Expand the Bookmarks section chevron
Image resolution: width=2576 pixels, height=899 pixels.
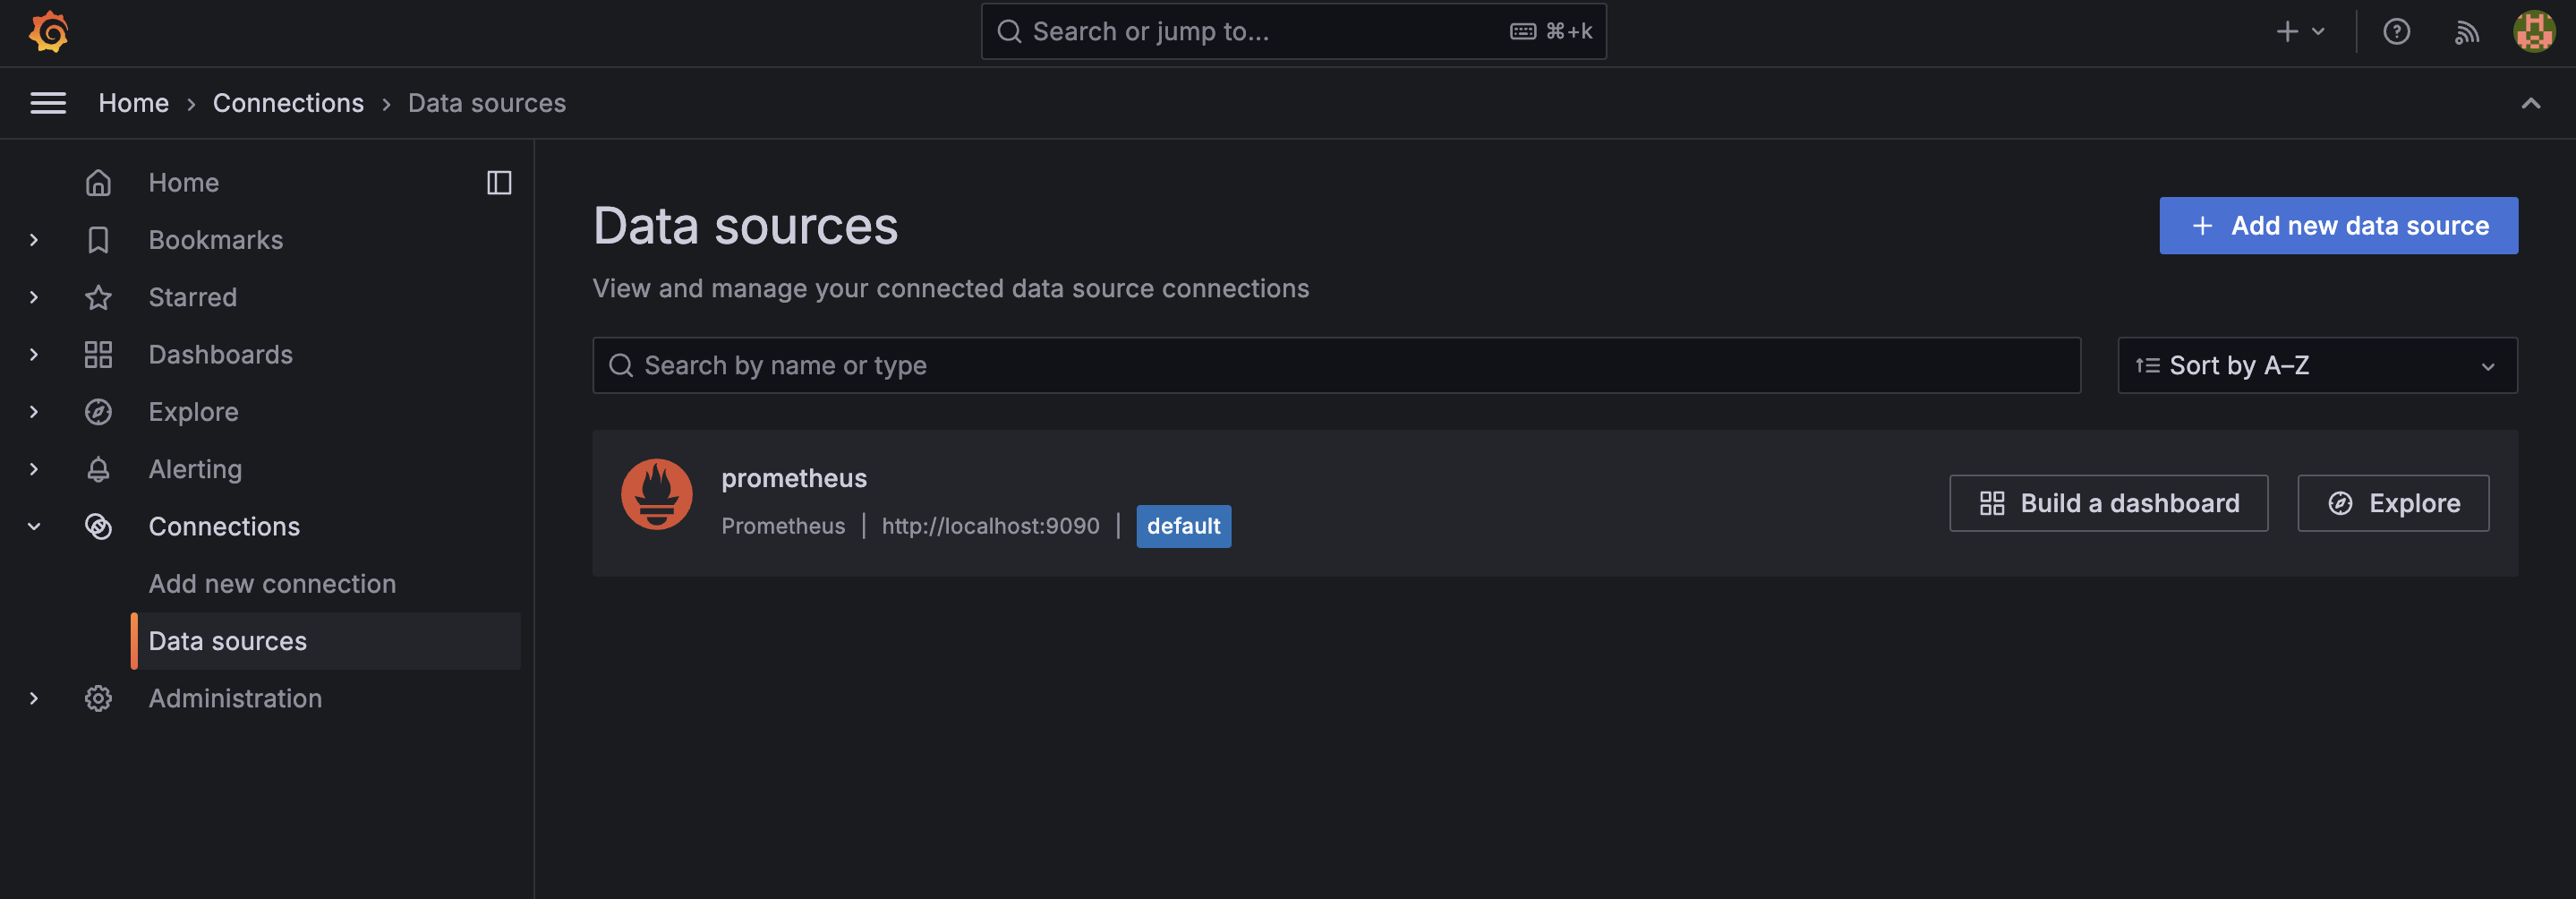coord(34,240)
